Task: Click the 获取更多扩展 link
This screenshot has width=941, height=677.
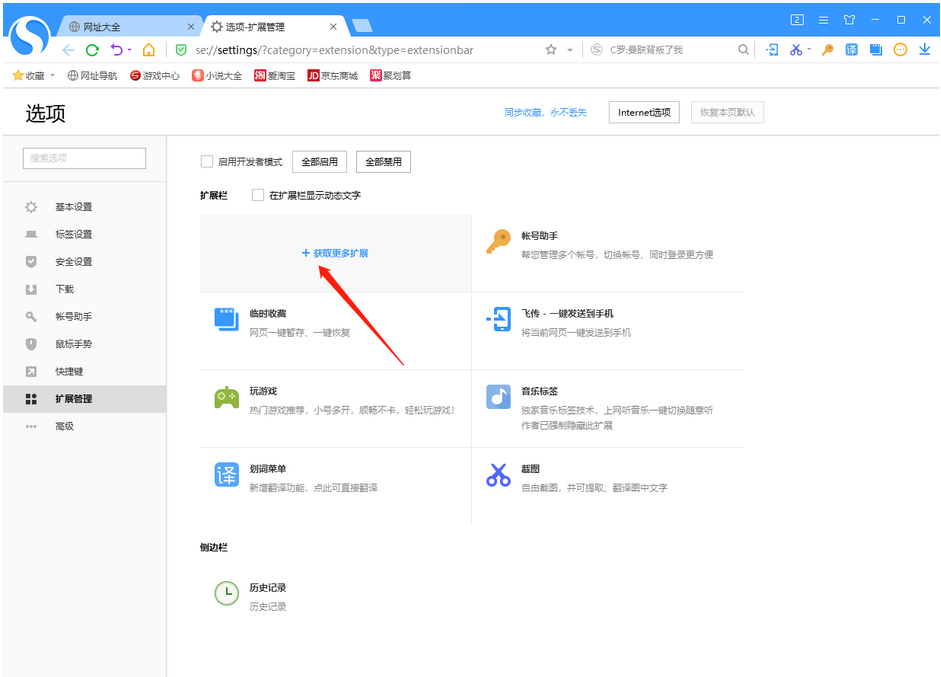Action: [335, 254]
